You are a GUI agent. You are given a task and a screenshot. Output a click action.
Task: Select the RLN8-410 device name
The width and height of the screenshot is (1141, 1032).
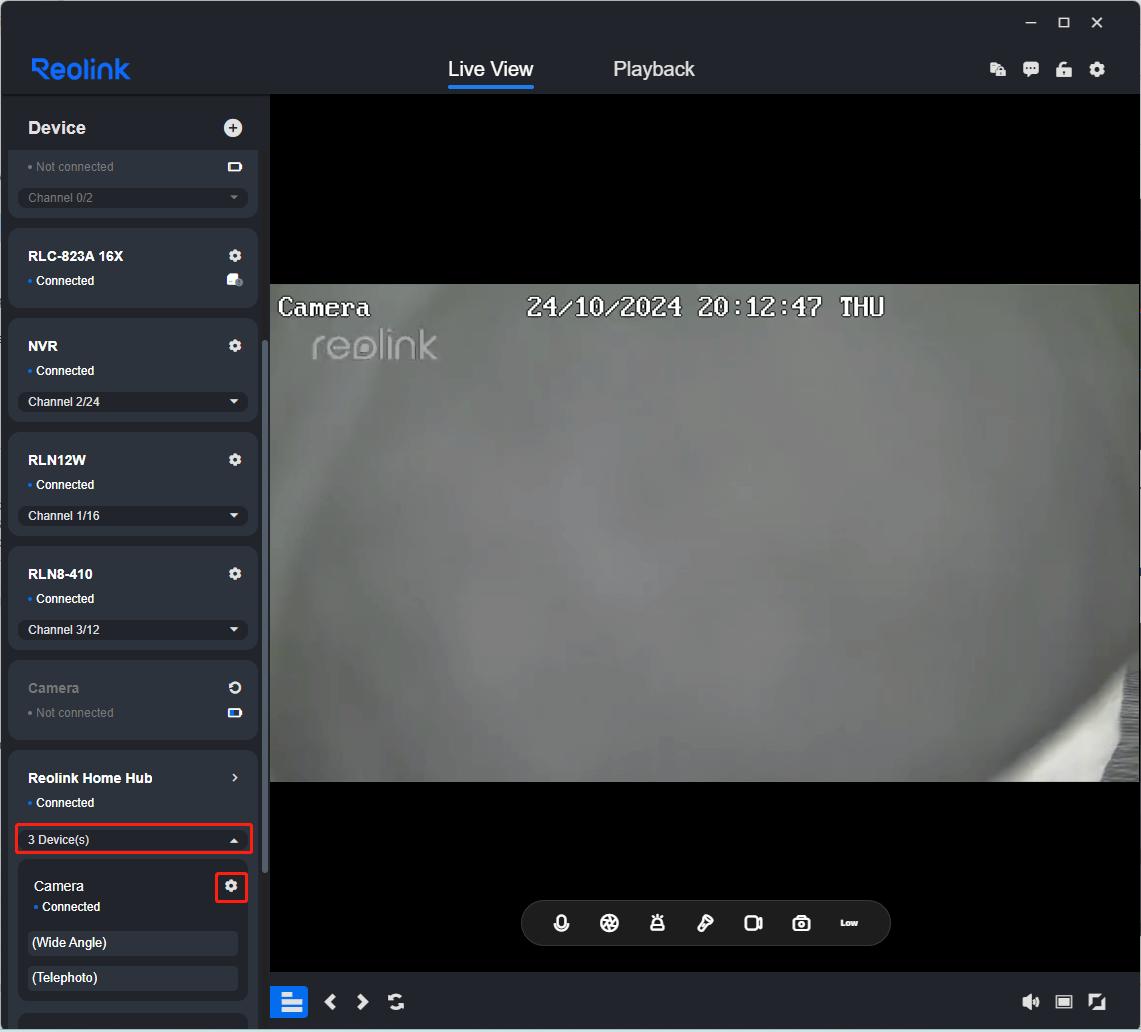click(x=60, y=574)
